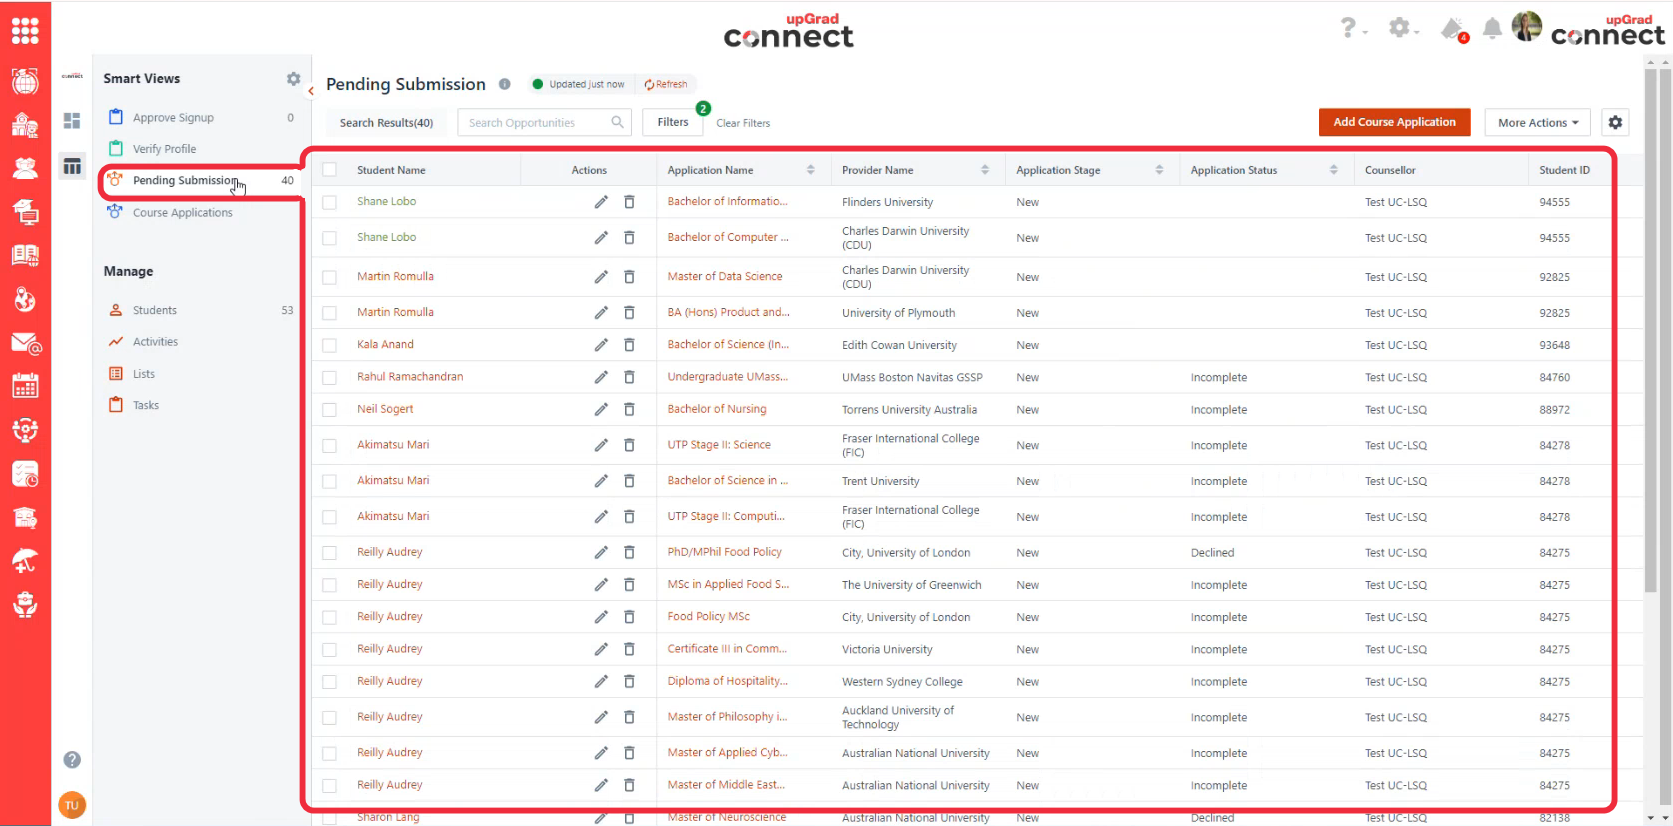Click the info icon next to Pending Submission
1673x826 pixels.
(505, 84)
